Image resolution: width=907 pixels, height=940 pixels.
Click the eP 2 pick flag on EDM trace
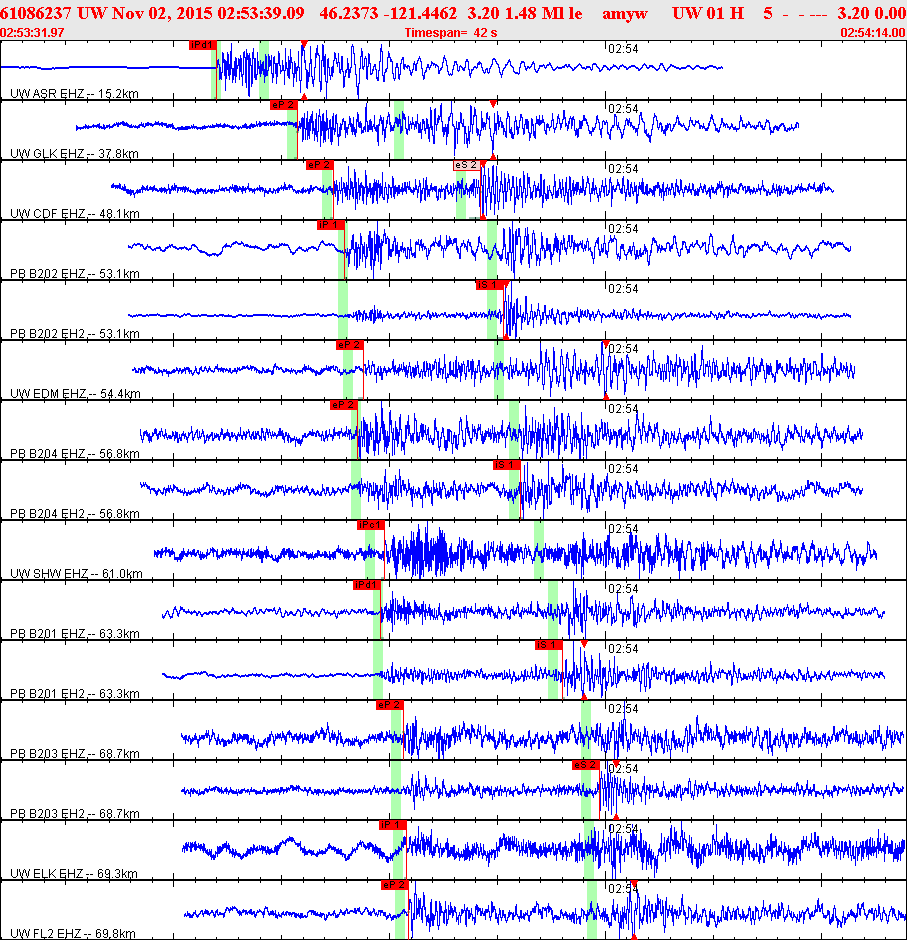coord(349,345)
